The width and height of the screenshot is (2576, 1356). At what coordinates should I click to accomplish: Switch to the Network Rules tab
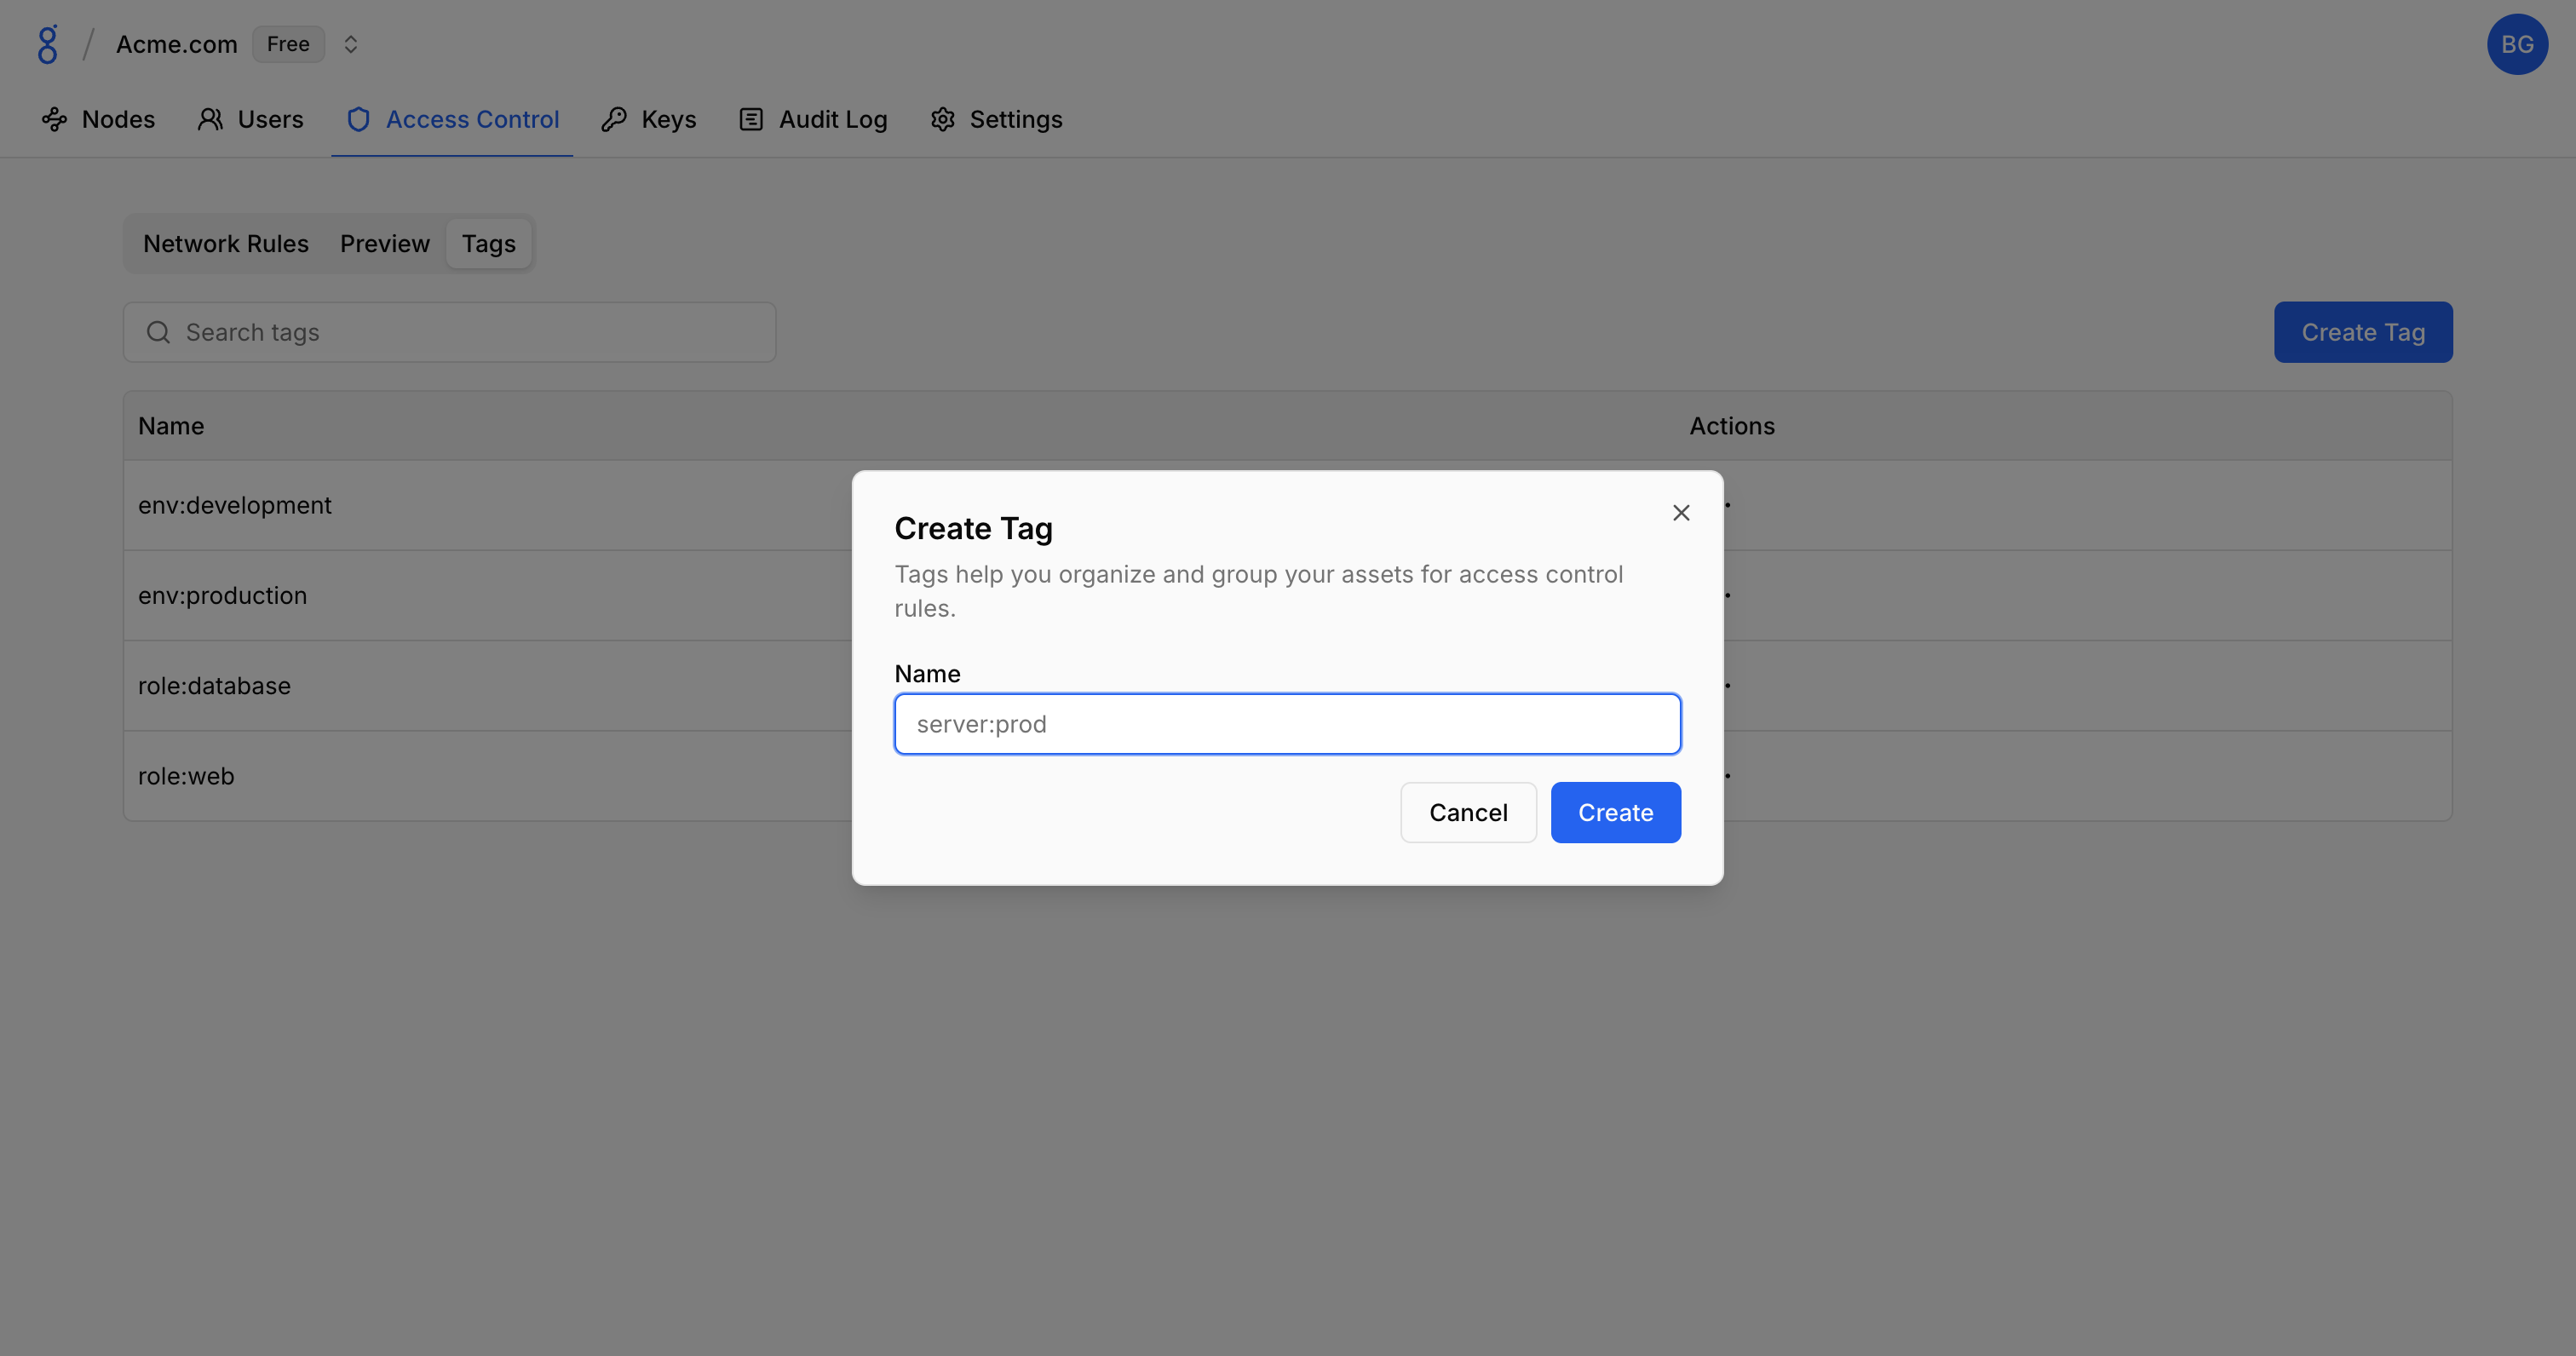[226, 244]
